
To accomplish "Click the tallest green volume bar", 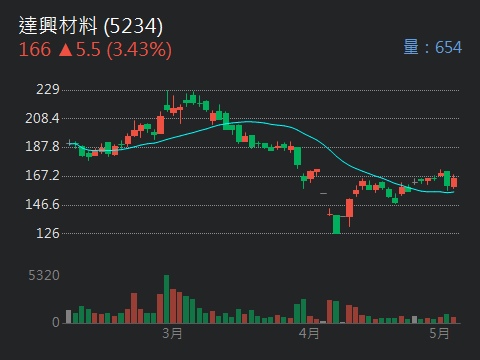I will 166,299.
